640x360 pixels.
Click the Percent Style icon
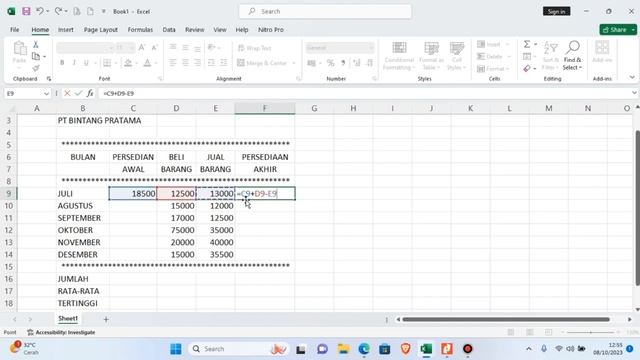tap(330, 63)
